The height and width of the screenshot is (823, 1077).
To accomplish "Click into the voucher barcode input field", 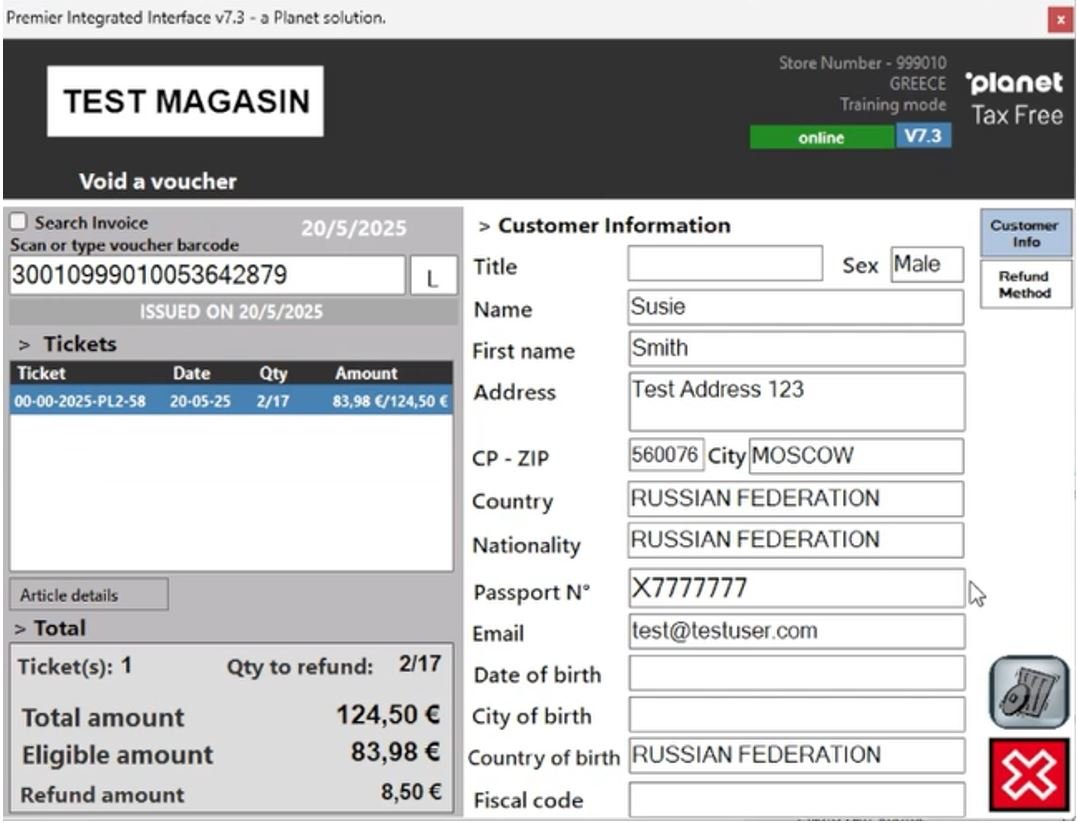I will 207,276.
